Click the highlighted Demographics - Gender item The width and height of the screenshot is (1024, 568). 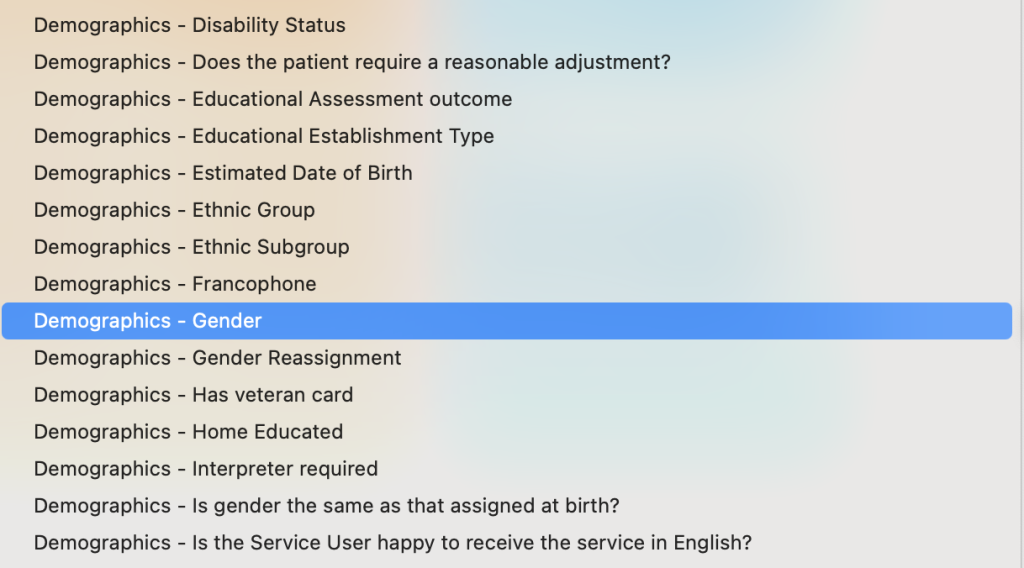[x=148, y=321]
